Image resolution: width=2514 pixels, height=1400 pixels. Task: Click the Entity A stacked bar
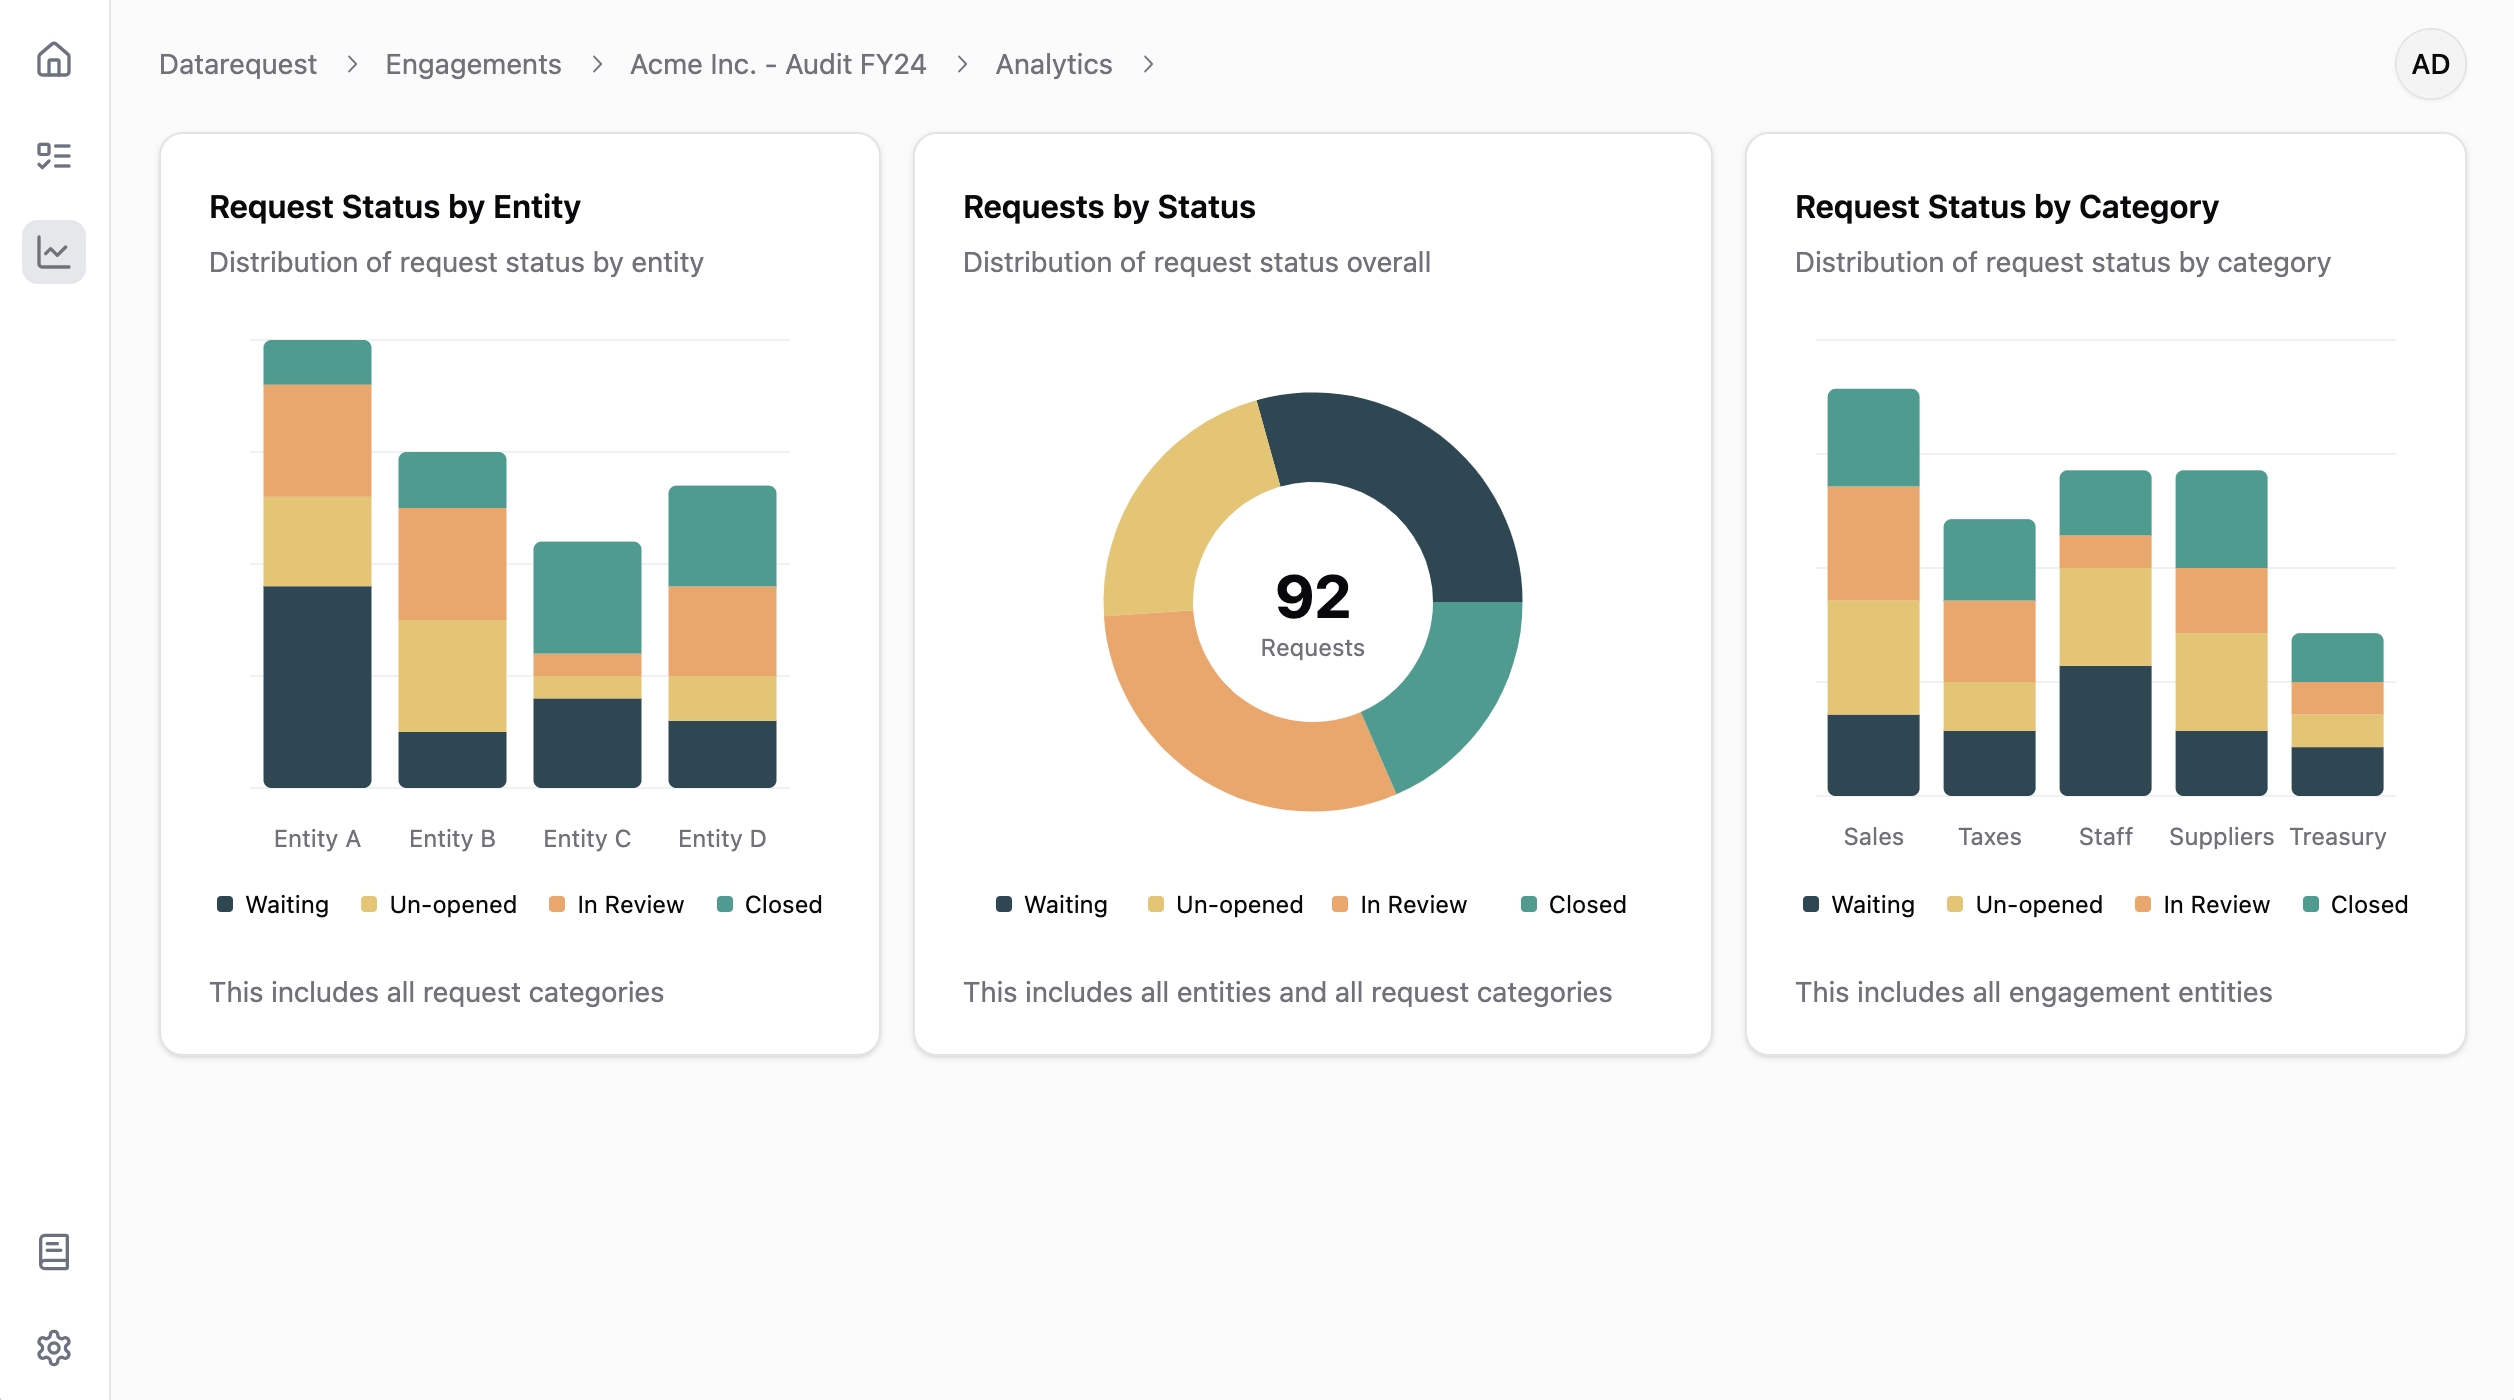317,564
